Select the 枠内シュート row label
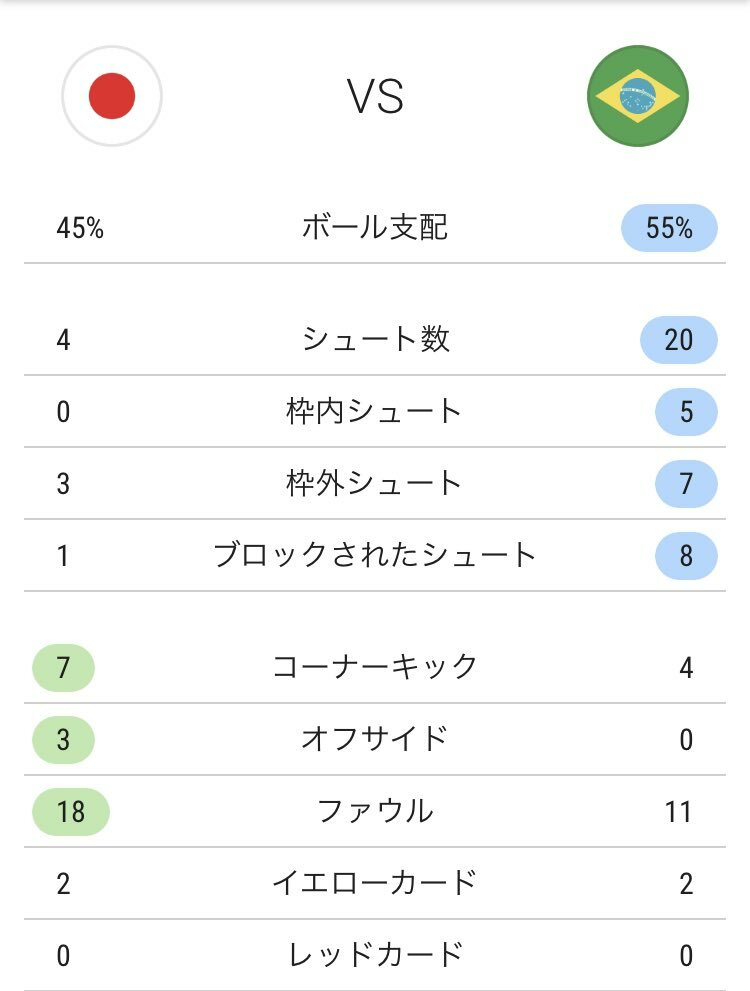Image resolution: width=750 pixels, height=991 pixels. pos(375,412)
